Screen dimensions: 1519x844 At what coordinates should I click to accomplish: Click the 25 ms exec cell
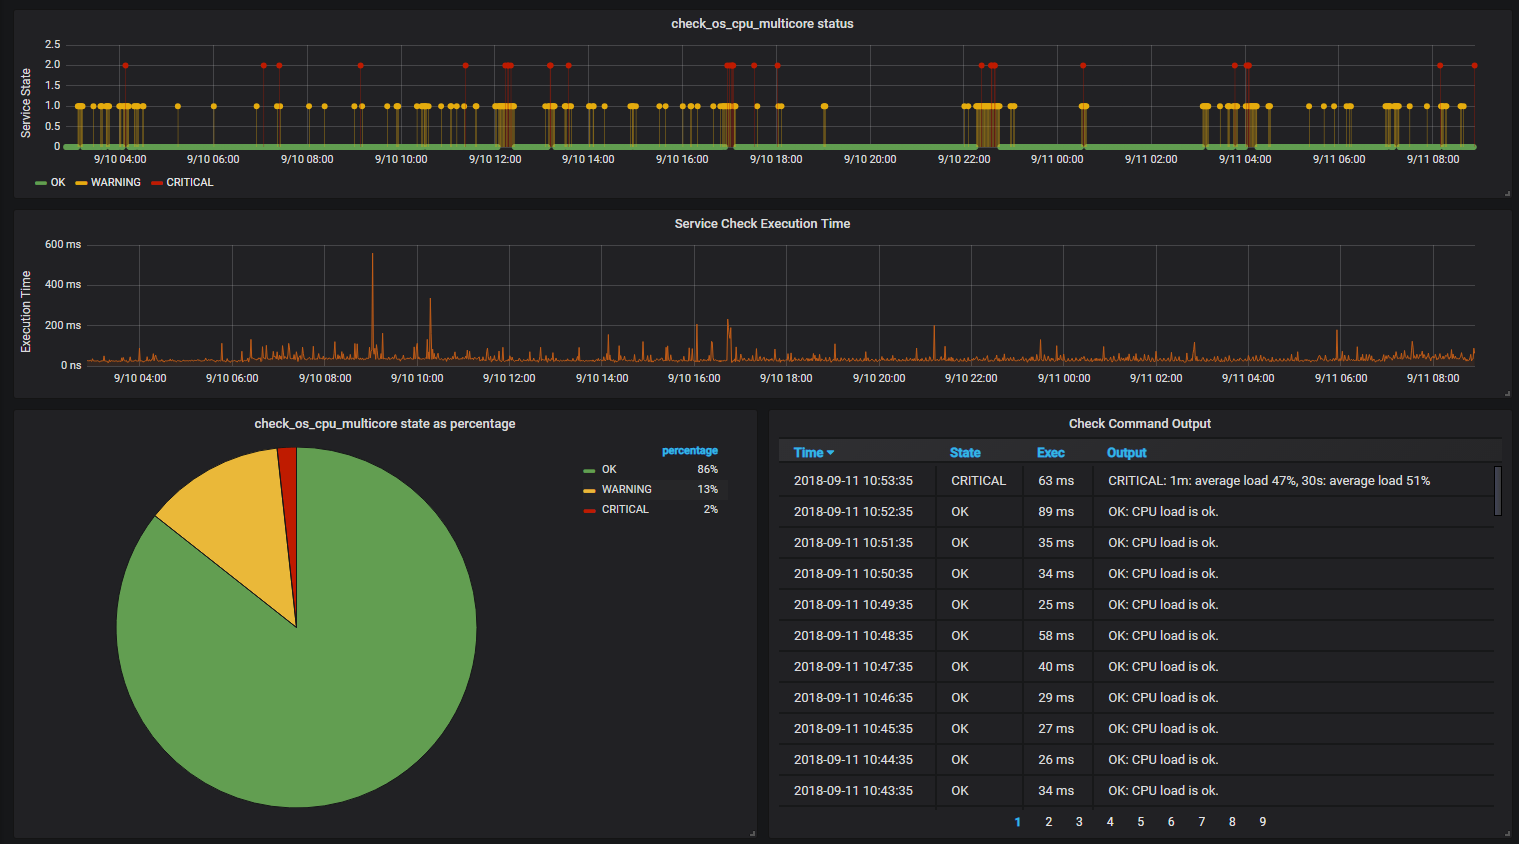click(1056, 604)
